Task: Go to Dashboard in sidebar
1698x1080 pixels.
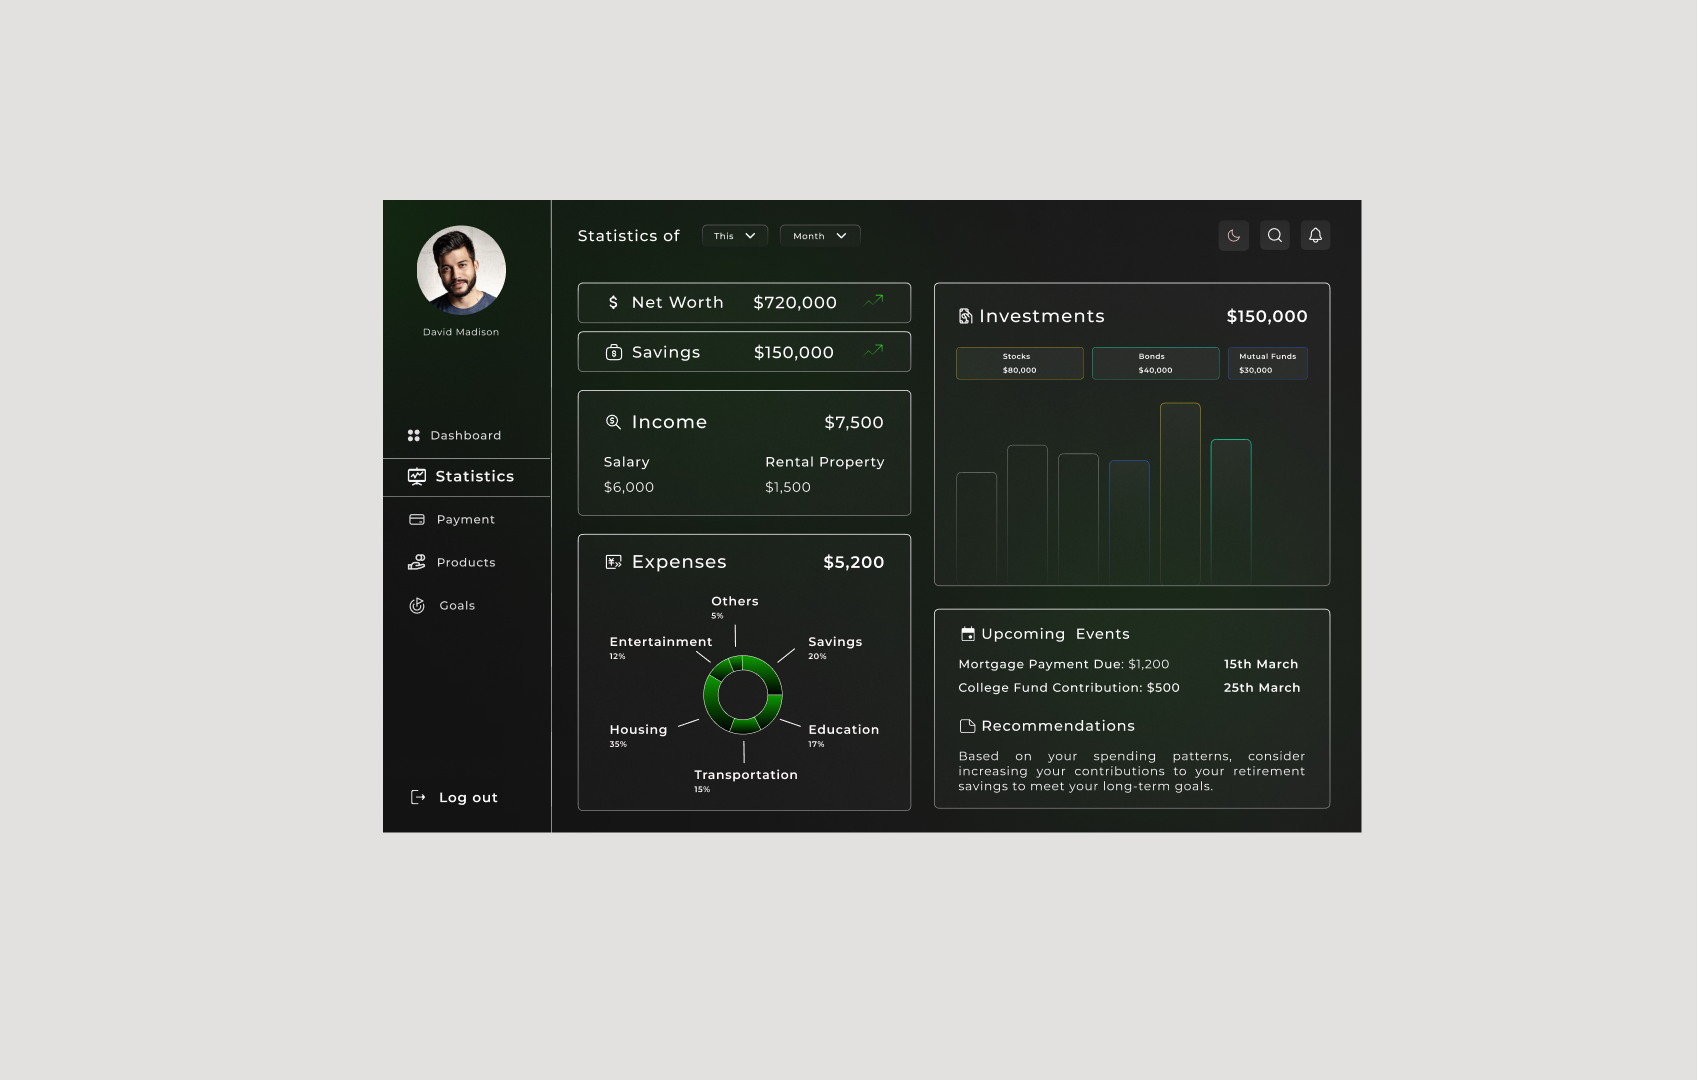Action: tap(467, 436)
